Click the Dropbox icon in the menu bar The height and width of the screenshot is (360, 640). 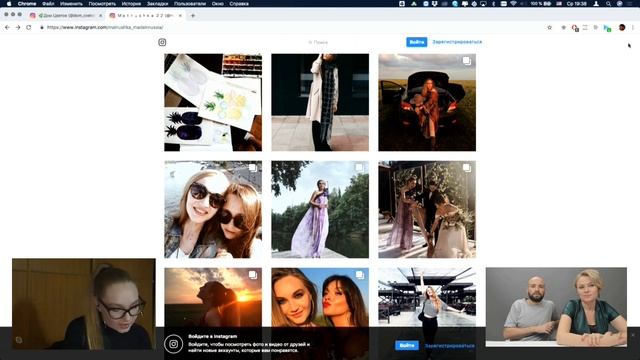[x=434, y=4]
